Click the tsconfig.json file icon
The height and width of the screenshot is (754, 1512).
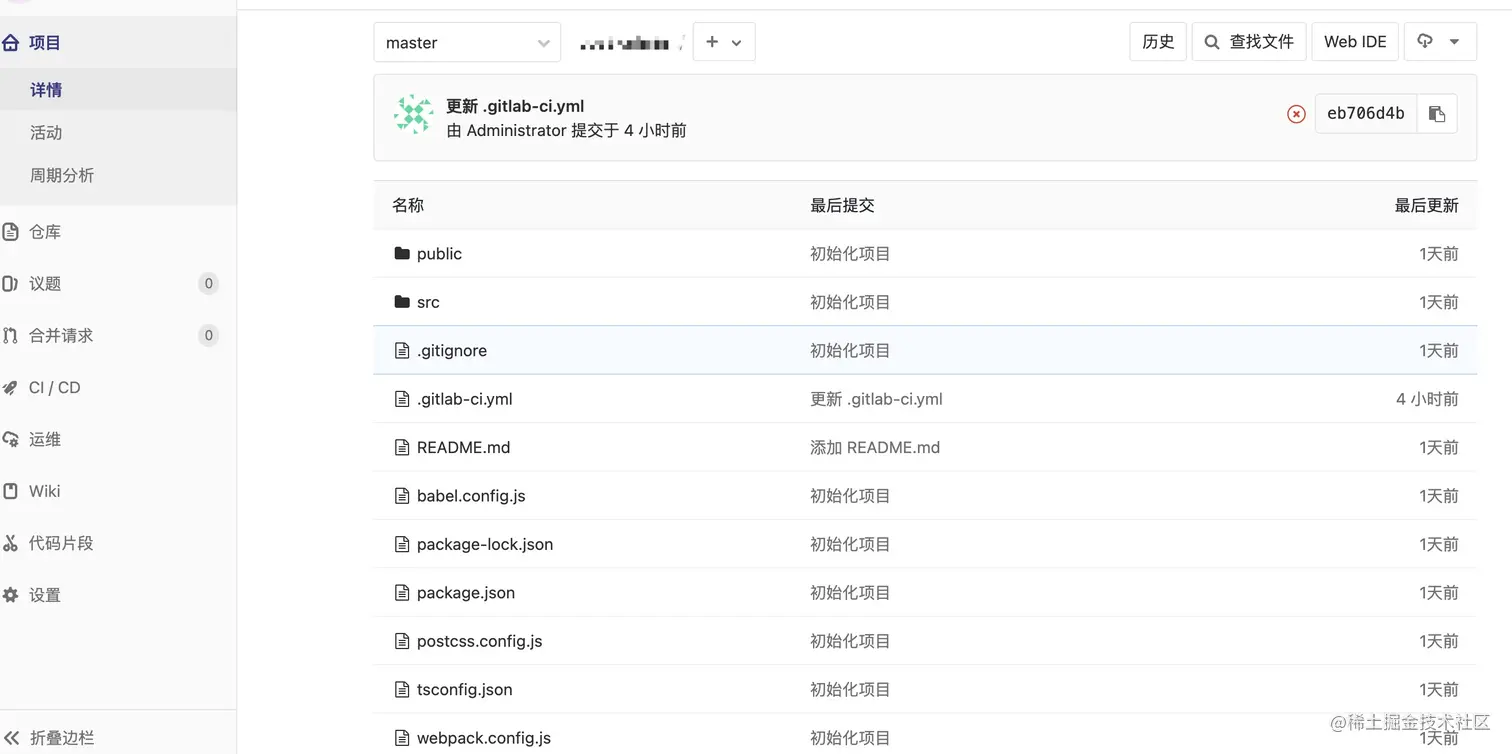(x=402, y=689)
